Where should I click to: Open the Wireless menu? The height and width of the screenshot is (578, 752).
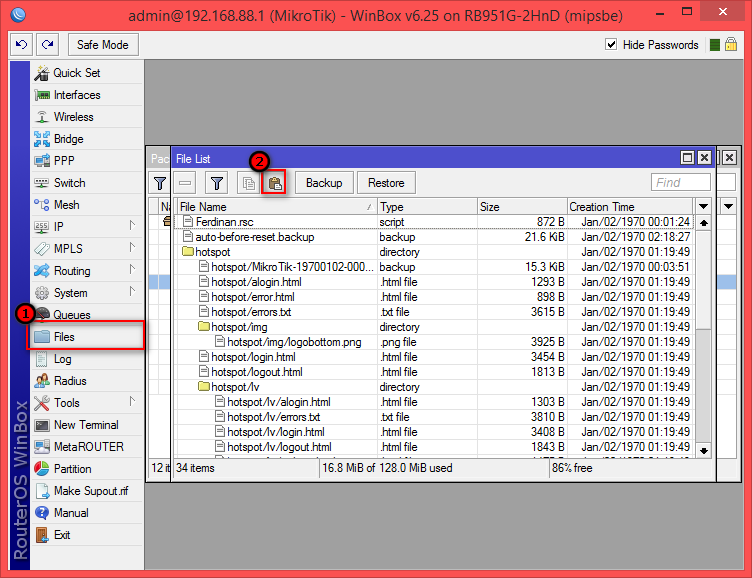click(88, 117)
